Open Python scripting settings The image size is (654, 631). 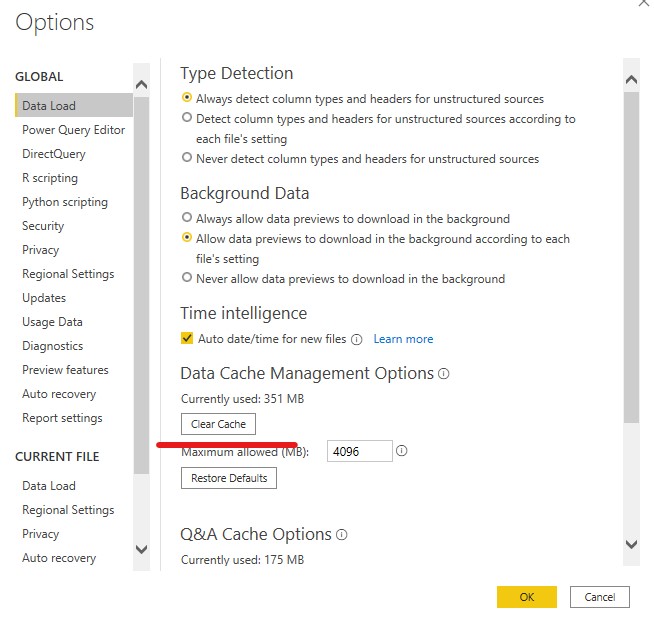65,202
